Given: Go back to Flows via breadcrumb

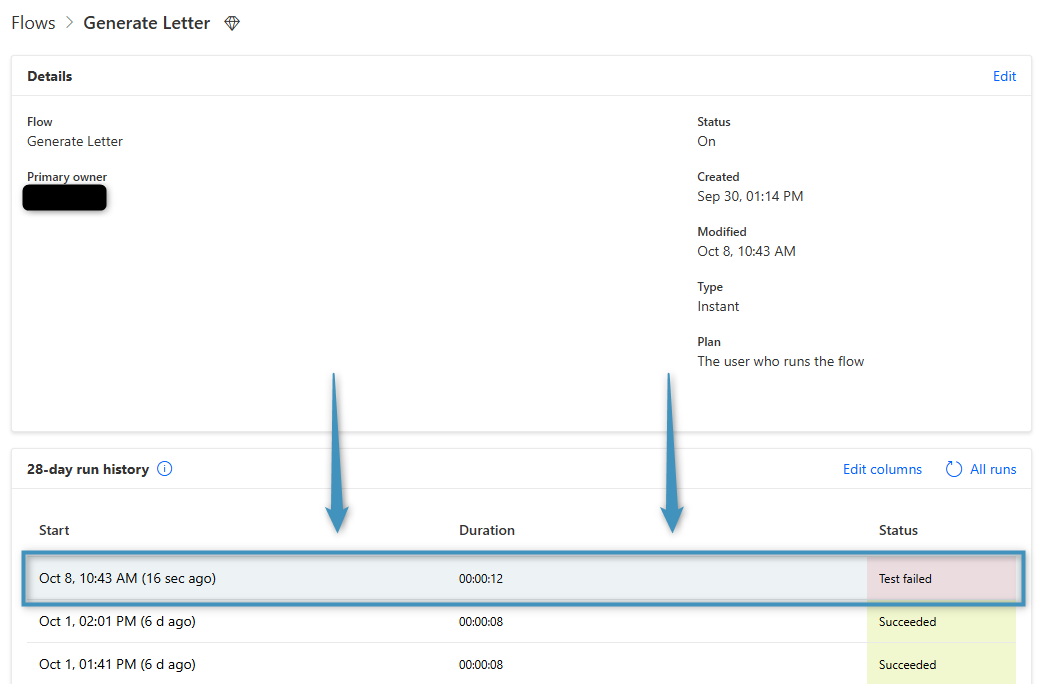Looking at the screenshot, I should [33, 23].
